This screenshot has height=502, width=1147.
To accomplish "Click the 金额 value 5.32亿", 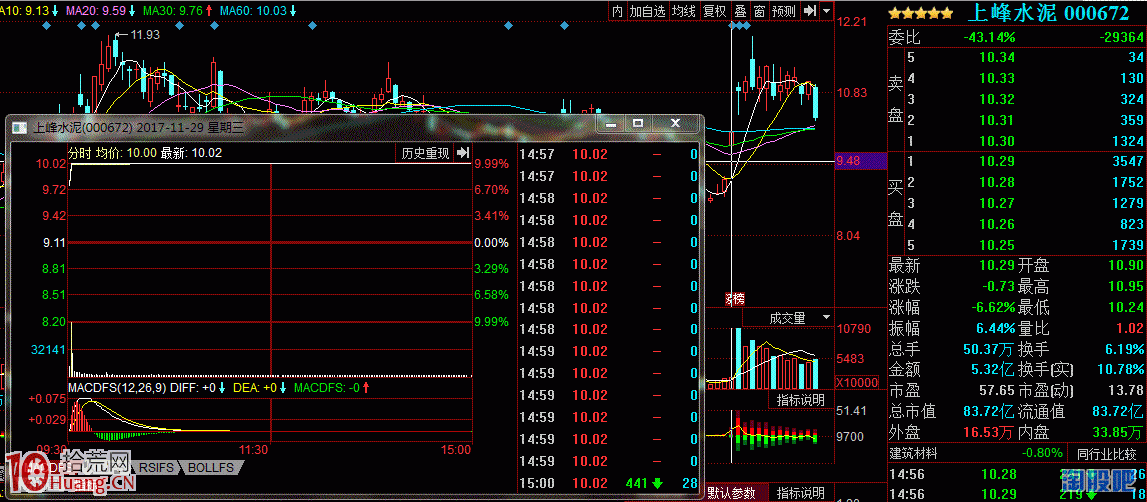I will pos(993,369).
